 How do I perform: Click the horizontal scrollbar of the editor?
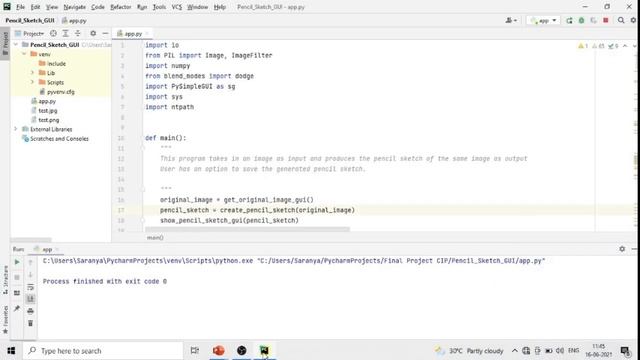click(x=247, y=229)
